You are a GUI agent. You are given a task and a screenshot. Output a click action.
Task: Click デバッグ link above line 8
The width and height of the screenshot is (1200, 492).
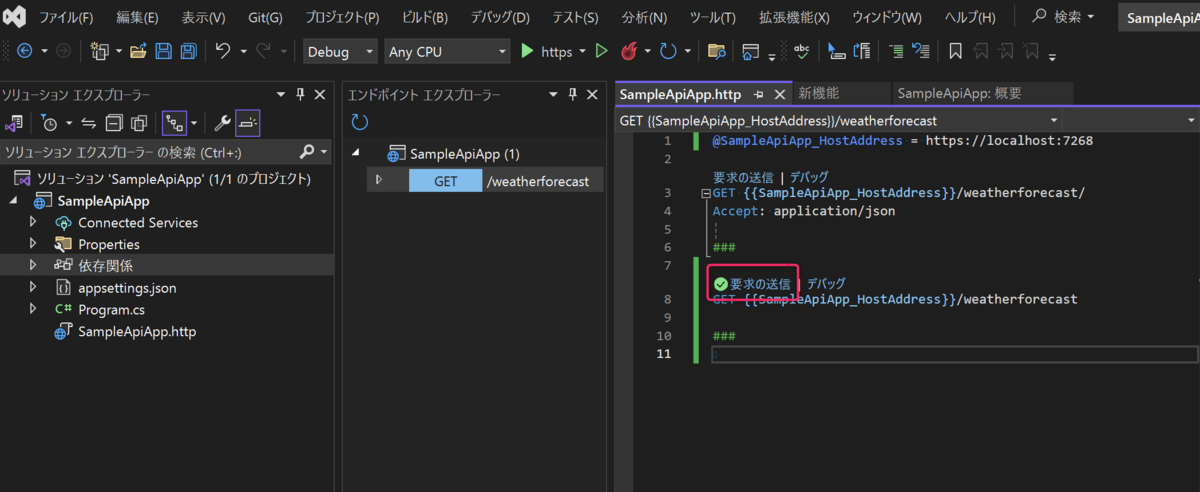(x=826, y=284)
